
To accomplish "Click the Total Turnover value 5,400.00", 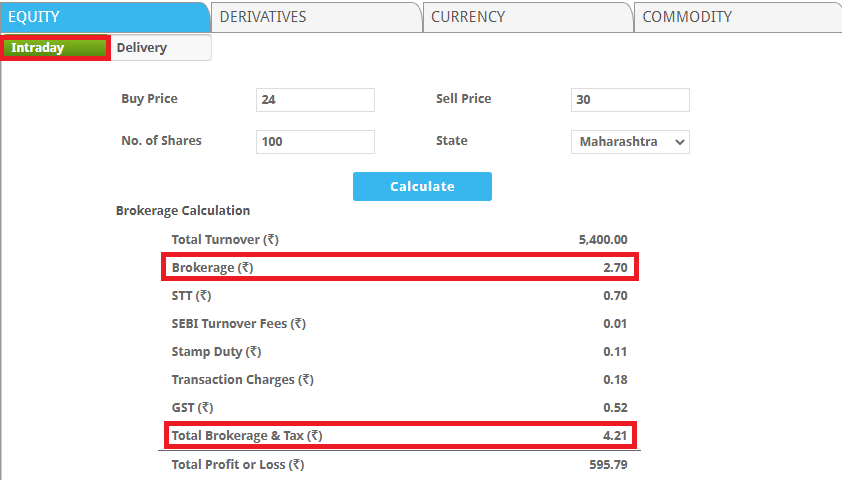I will 602,240.
